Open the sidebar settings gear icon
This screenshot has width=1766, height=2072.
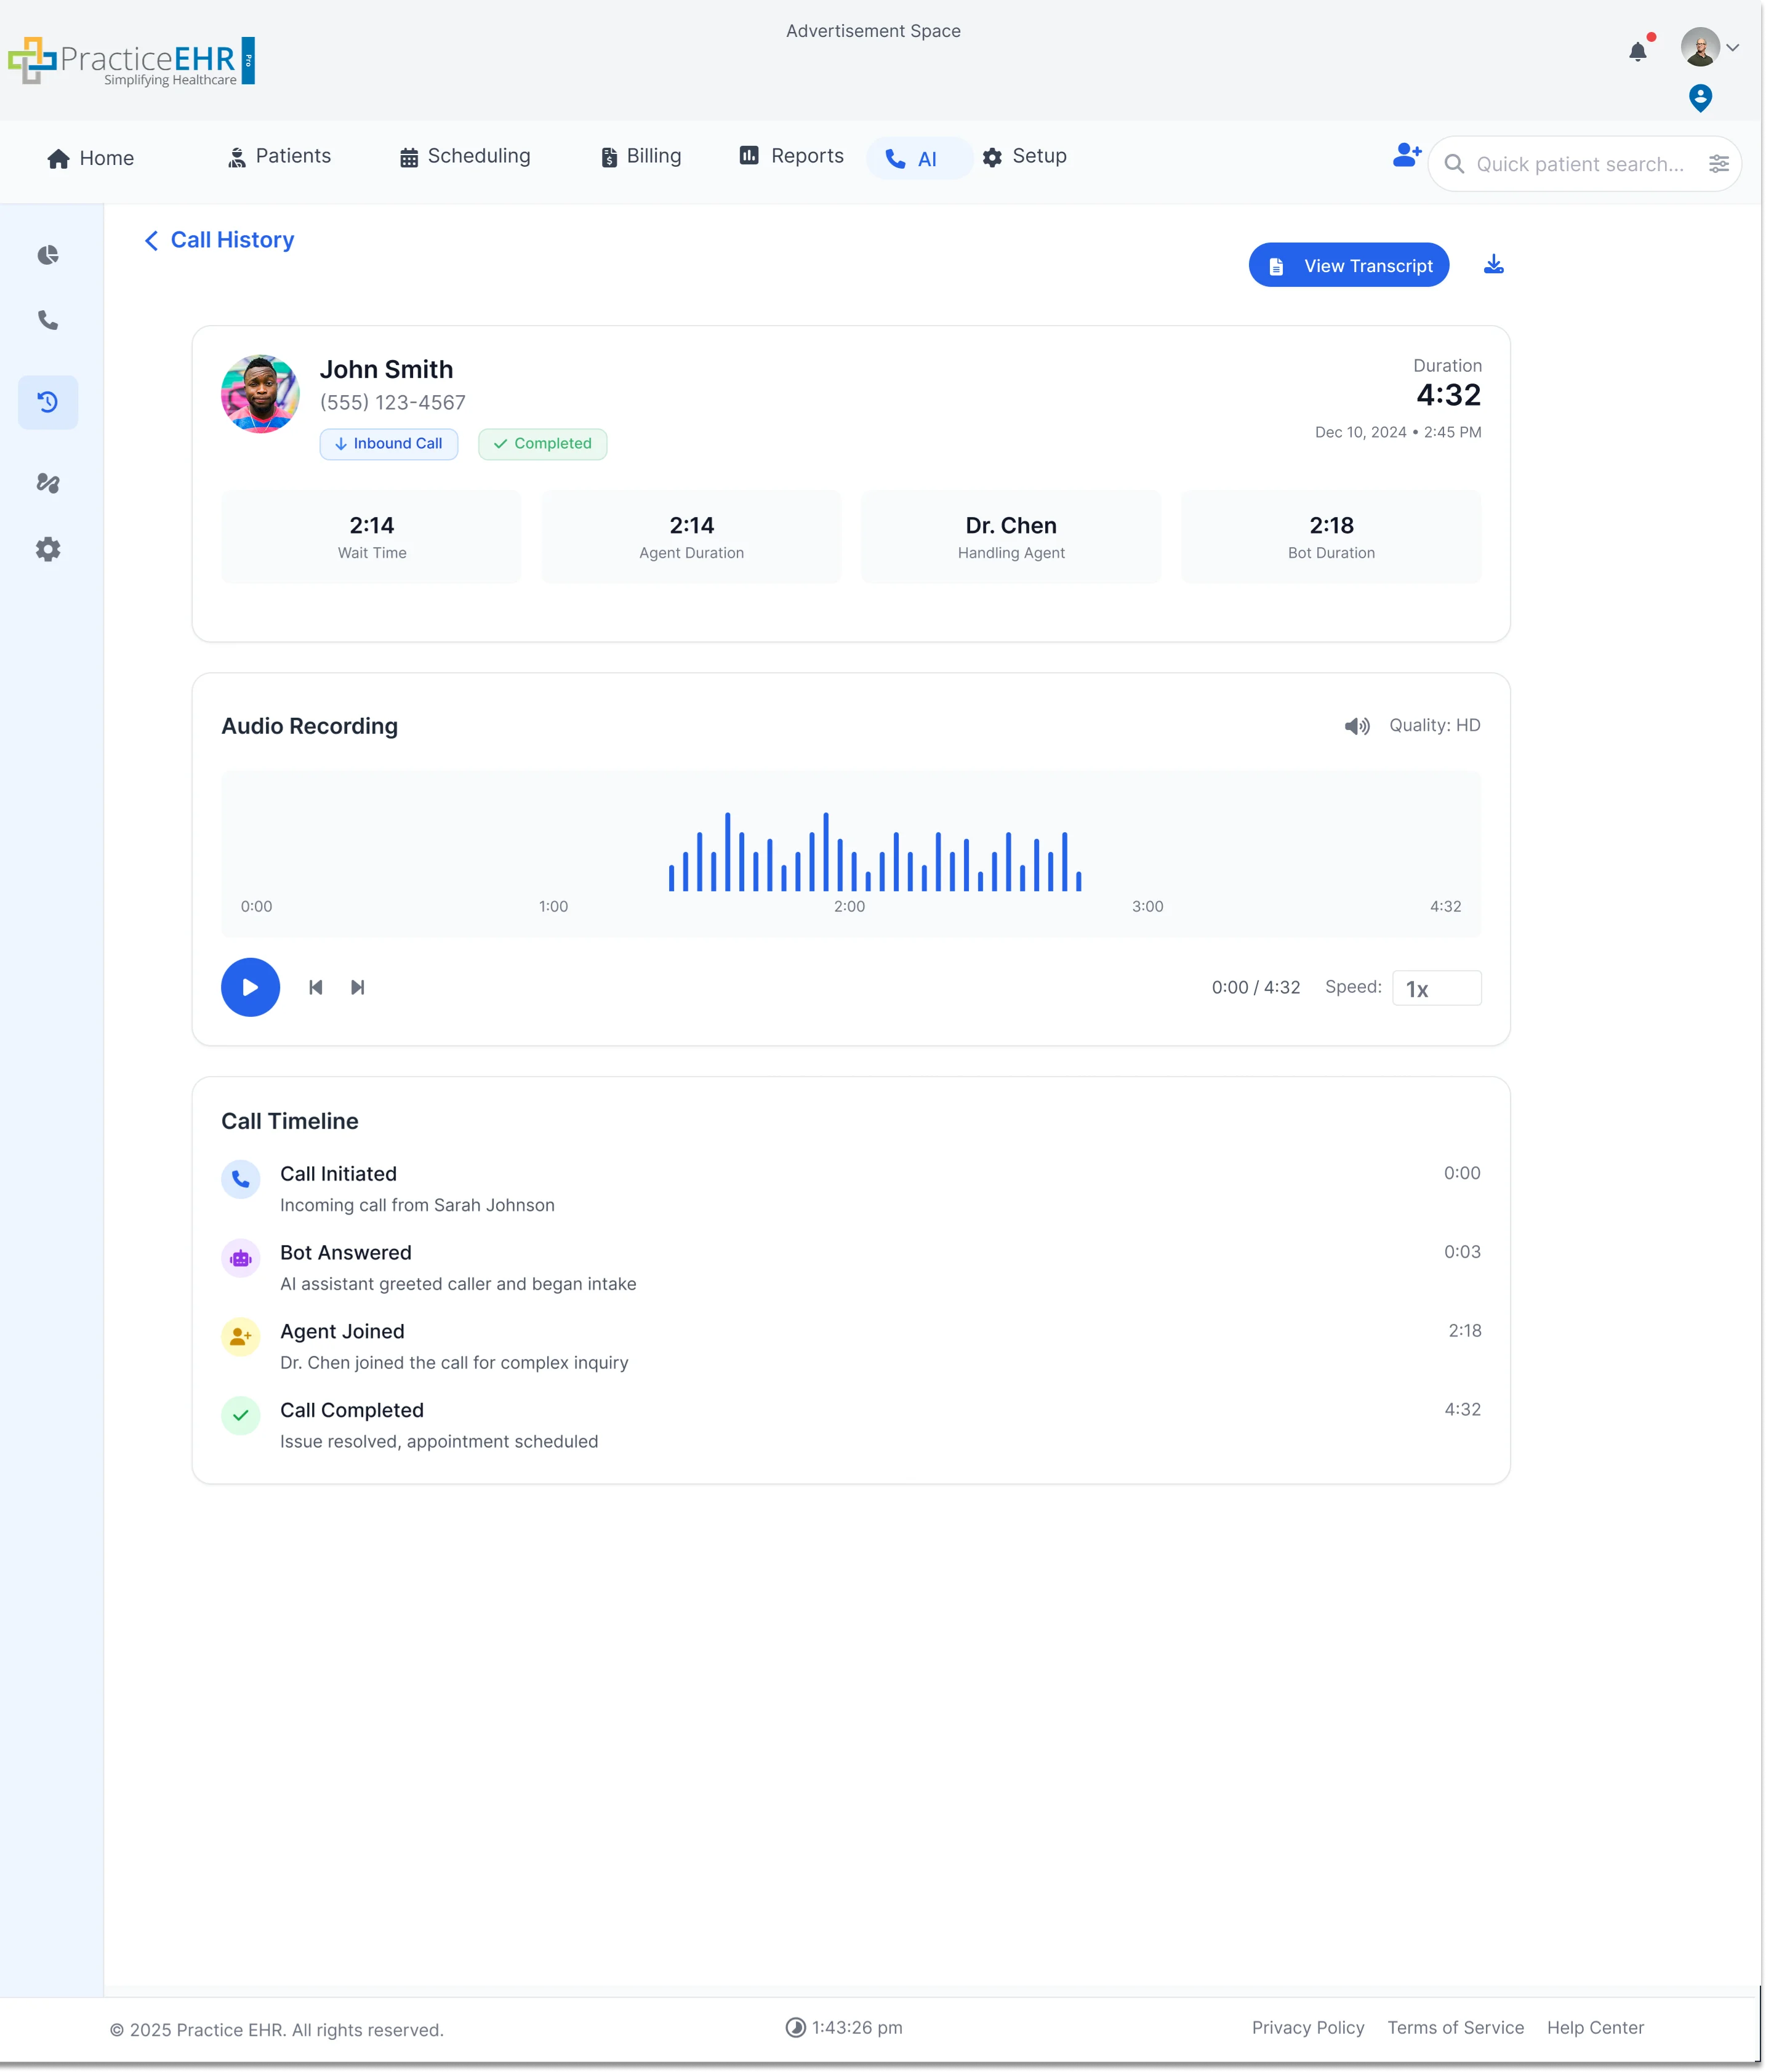(48, 549)
